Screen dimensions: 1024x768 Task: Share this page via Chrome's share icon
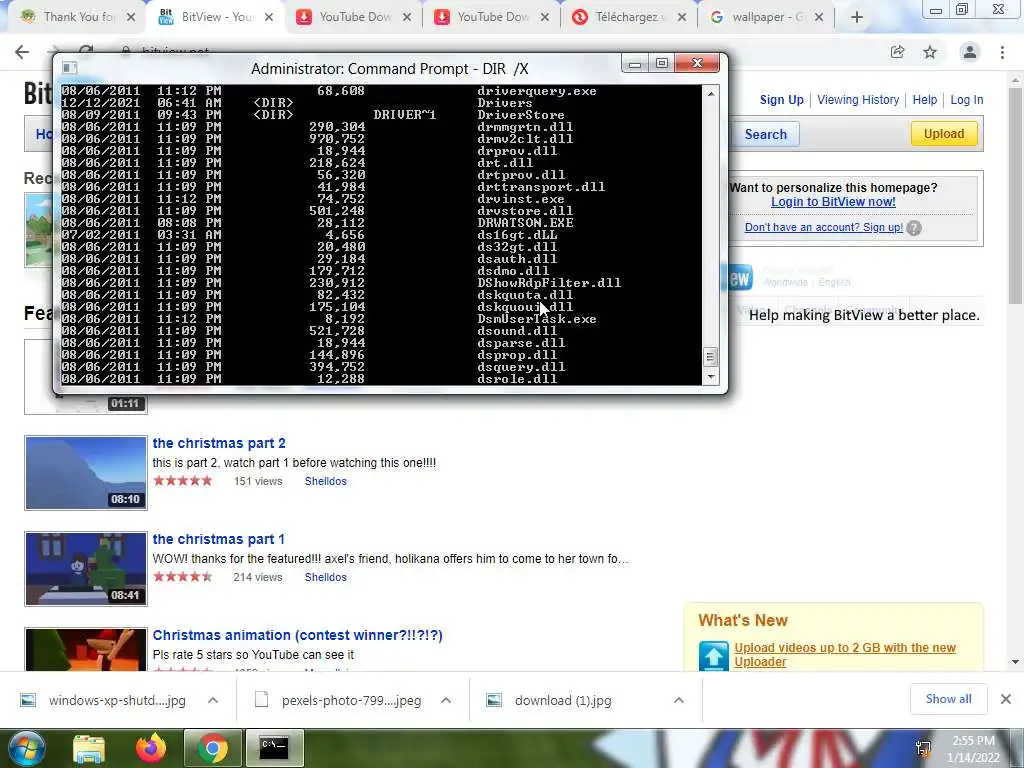click(x=897, y=52)
